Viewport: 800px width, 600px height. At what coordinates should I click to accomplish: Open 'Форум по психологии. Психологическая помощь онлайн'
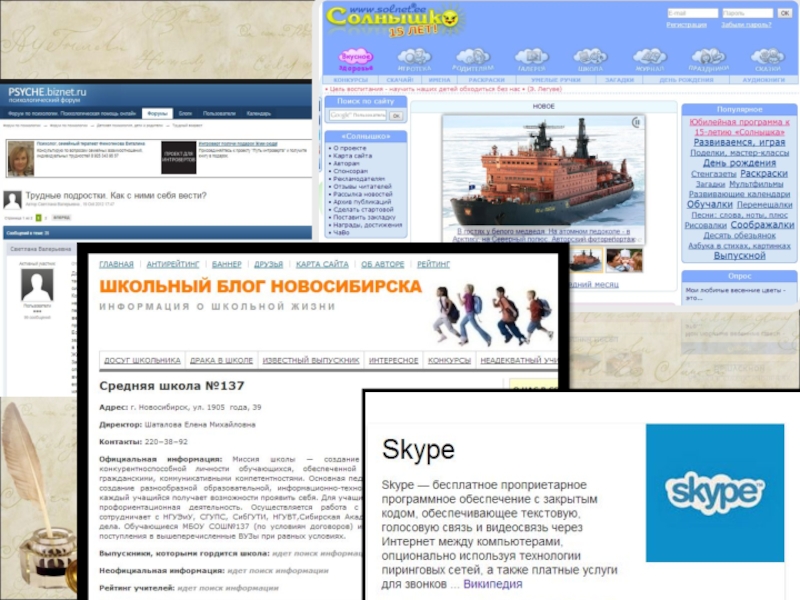(72, 113)
